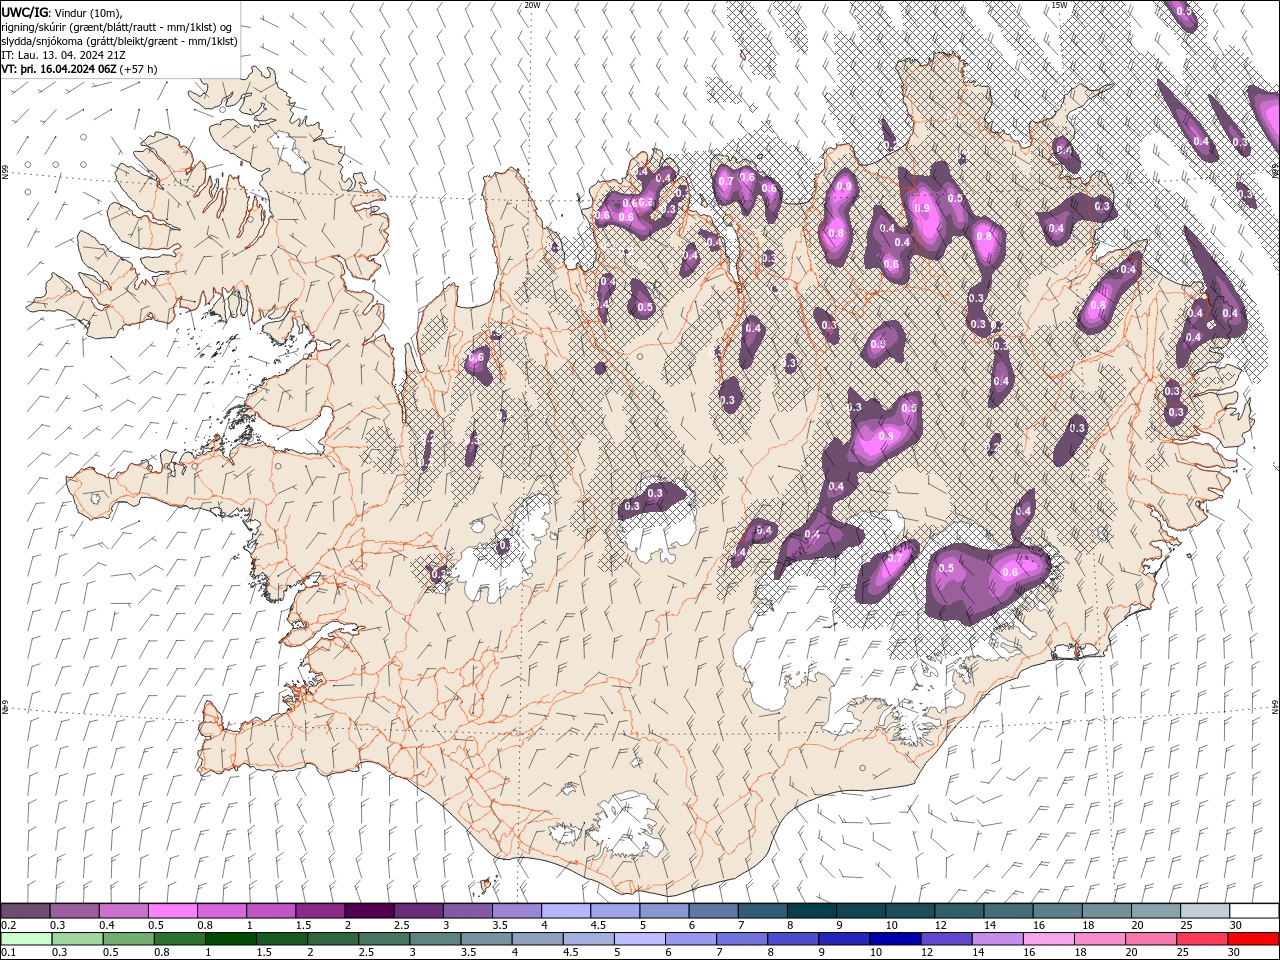
Task: Pick the upper legend swatch labeled 25
Action: (x=1206, y=911)
